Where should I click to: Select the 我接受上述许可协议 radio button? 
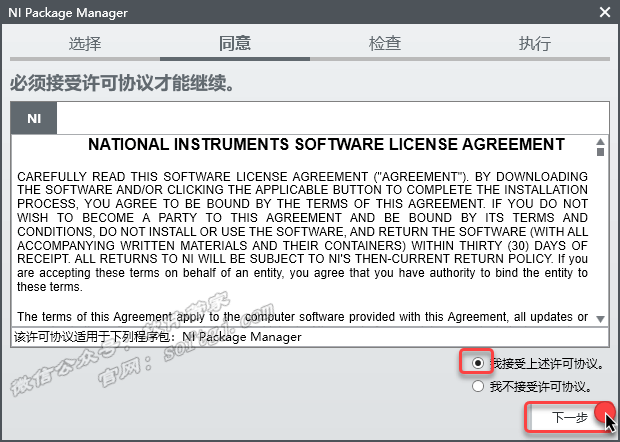click(478, 363)
